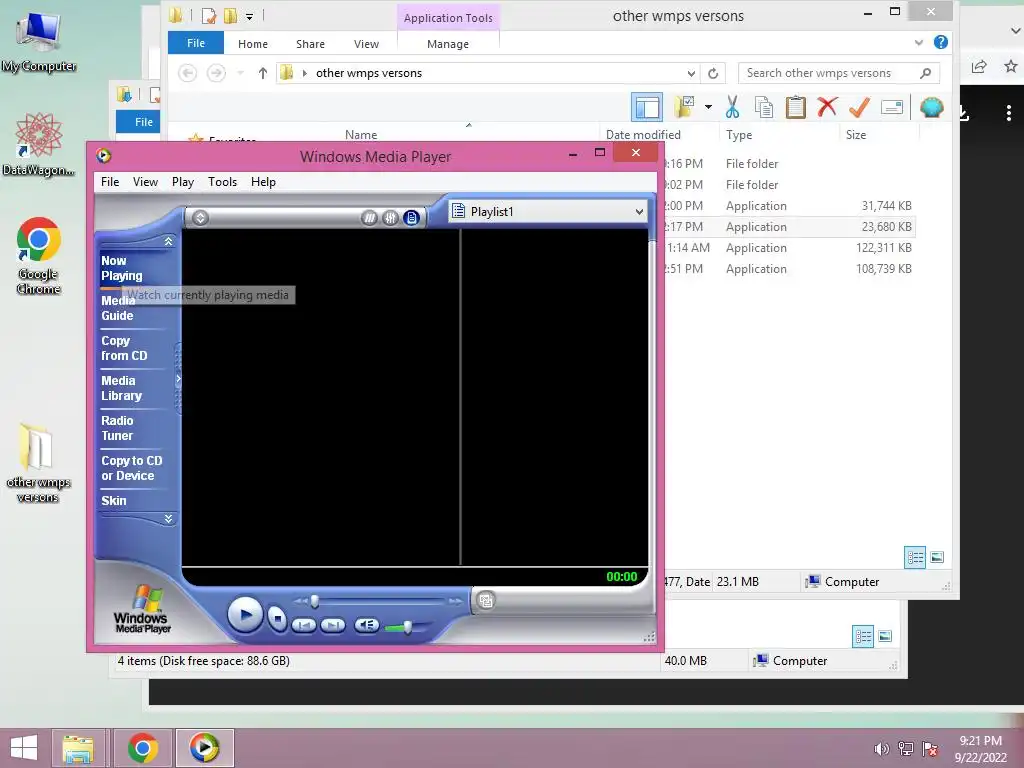Image resolution: width=1024 pixels, height=768 pixels.
Task: Switch front Explorer to large icons view
Action: 937,557
